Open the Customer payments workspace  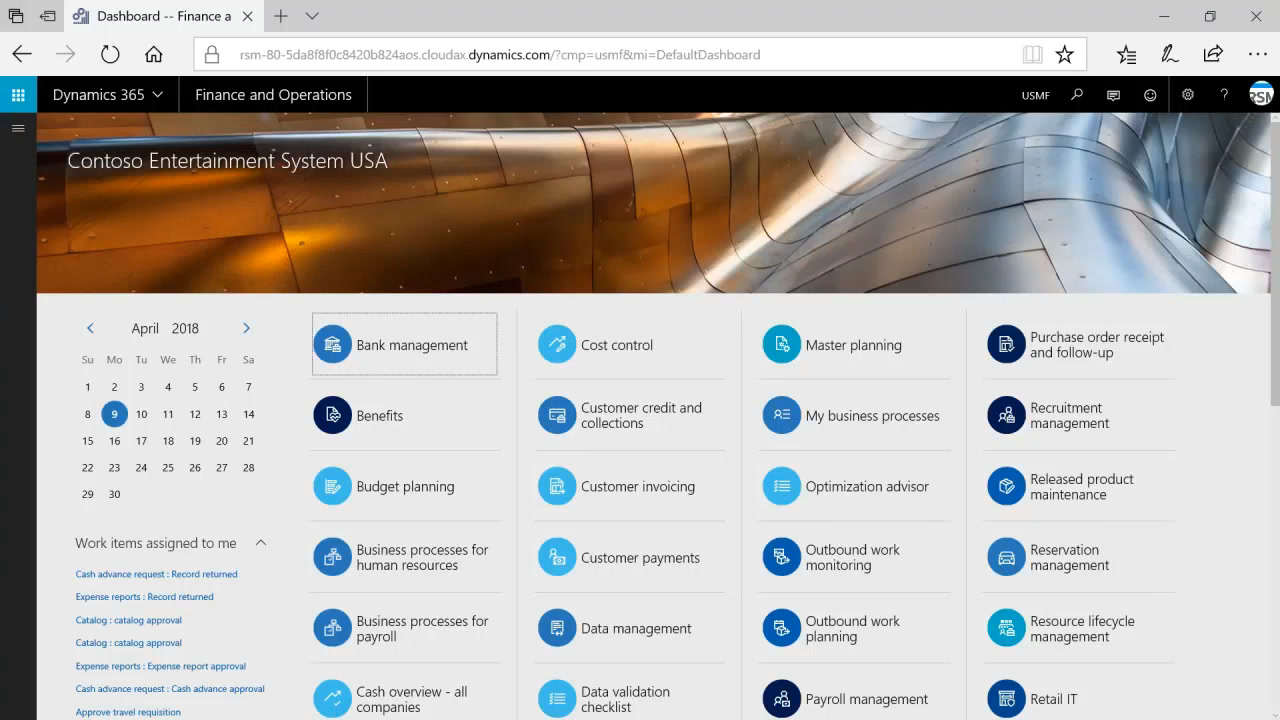[629, 557]
